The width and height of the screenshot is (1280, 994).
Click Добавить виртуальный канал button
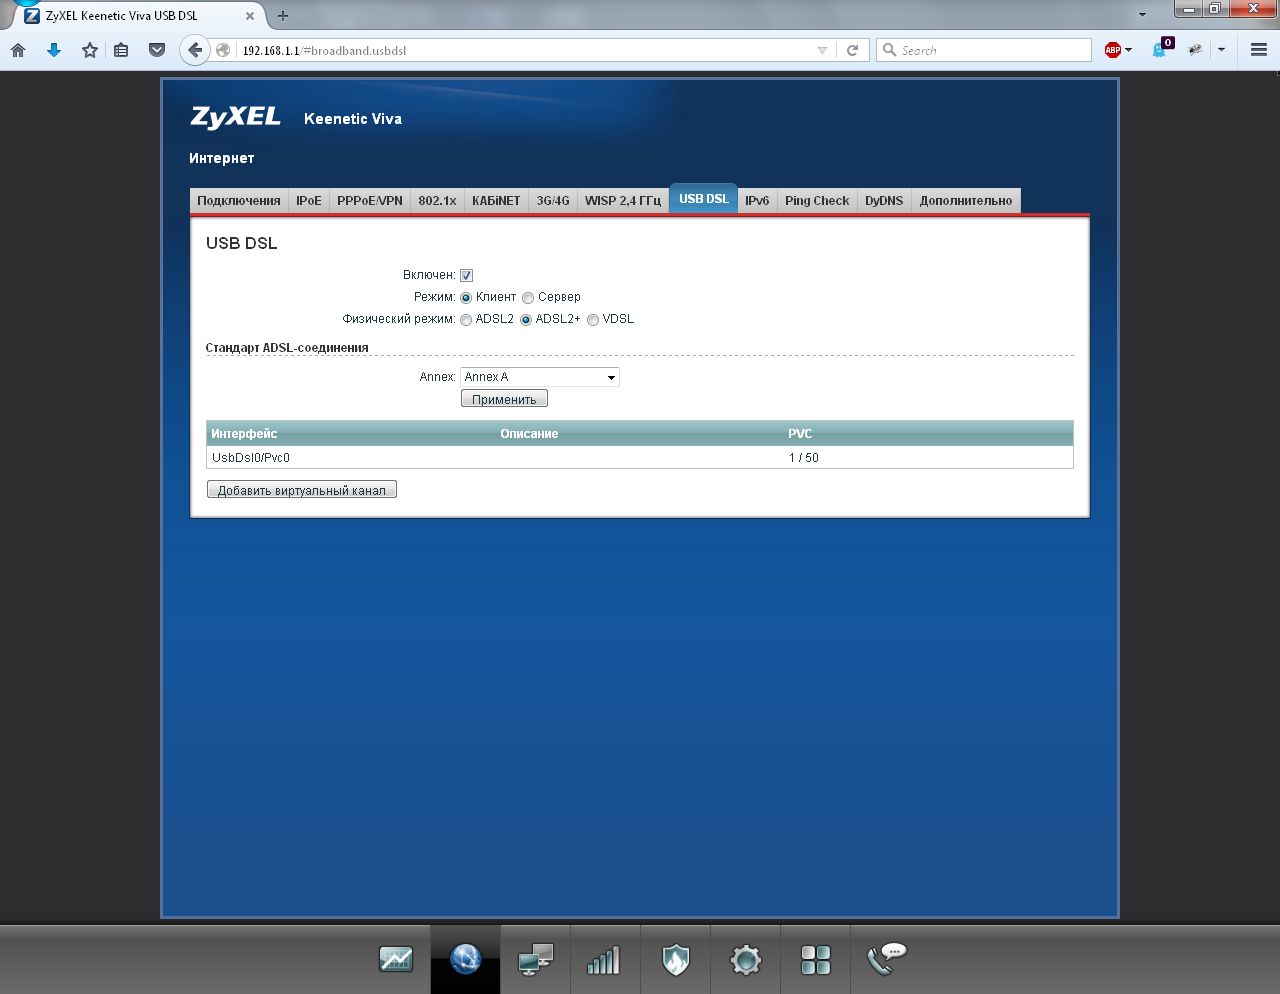[302, 490]
